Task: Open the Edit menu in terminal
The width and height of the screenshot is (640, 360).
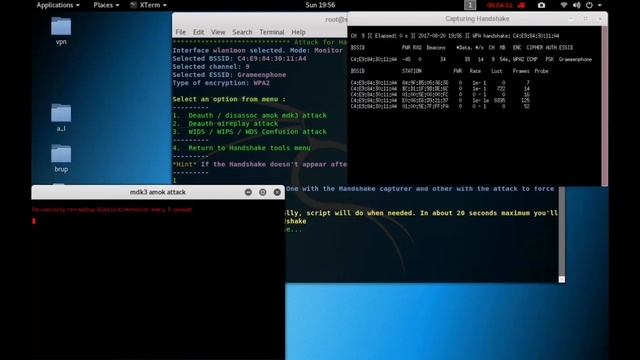Action: (198, 32)
